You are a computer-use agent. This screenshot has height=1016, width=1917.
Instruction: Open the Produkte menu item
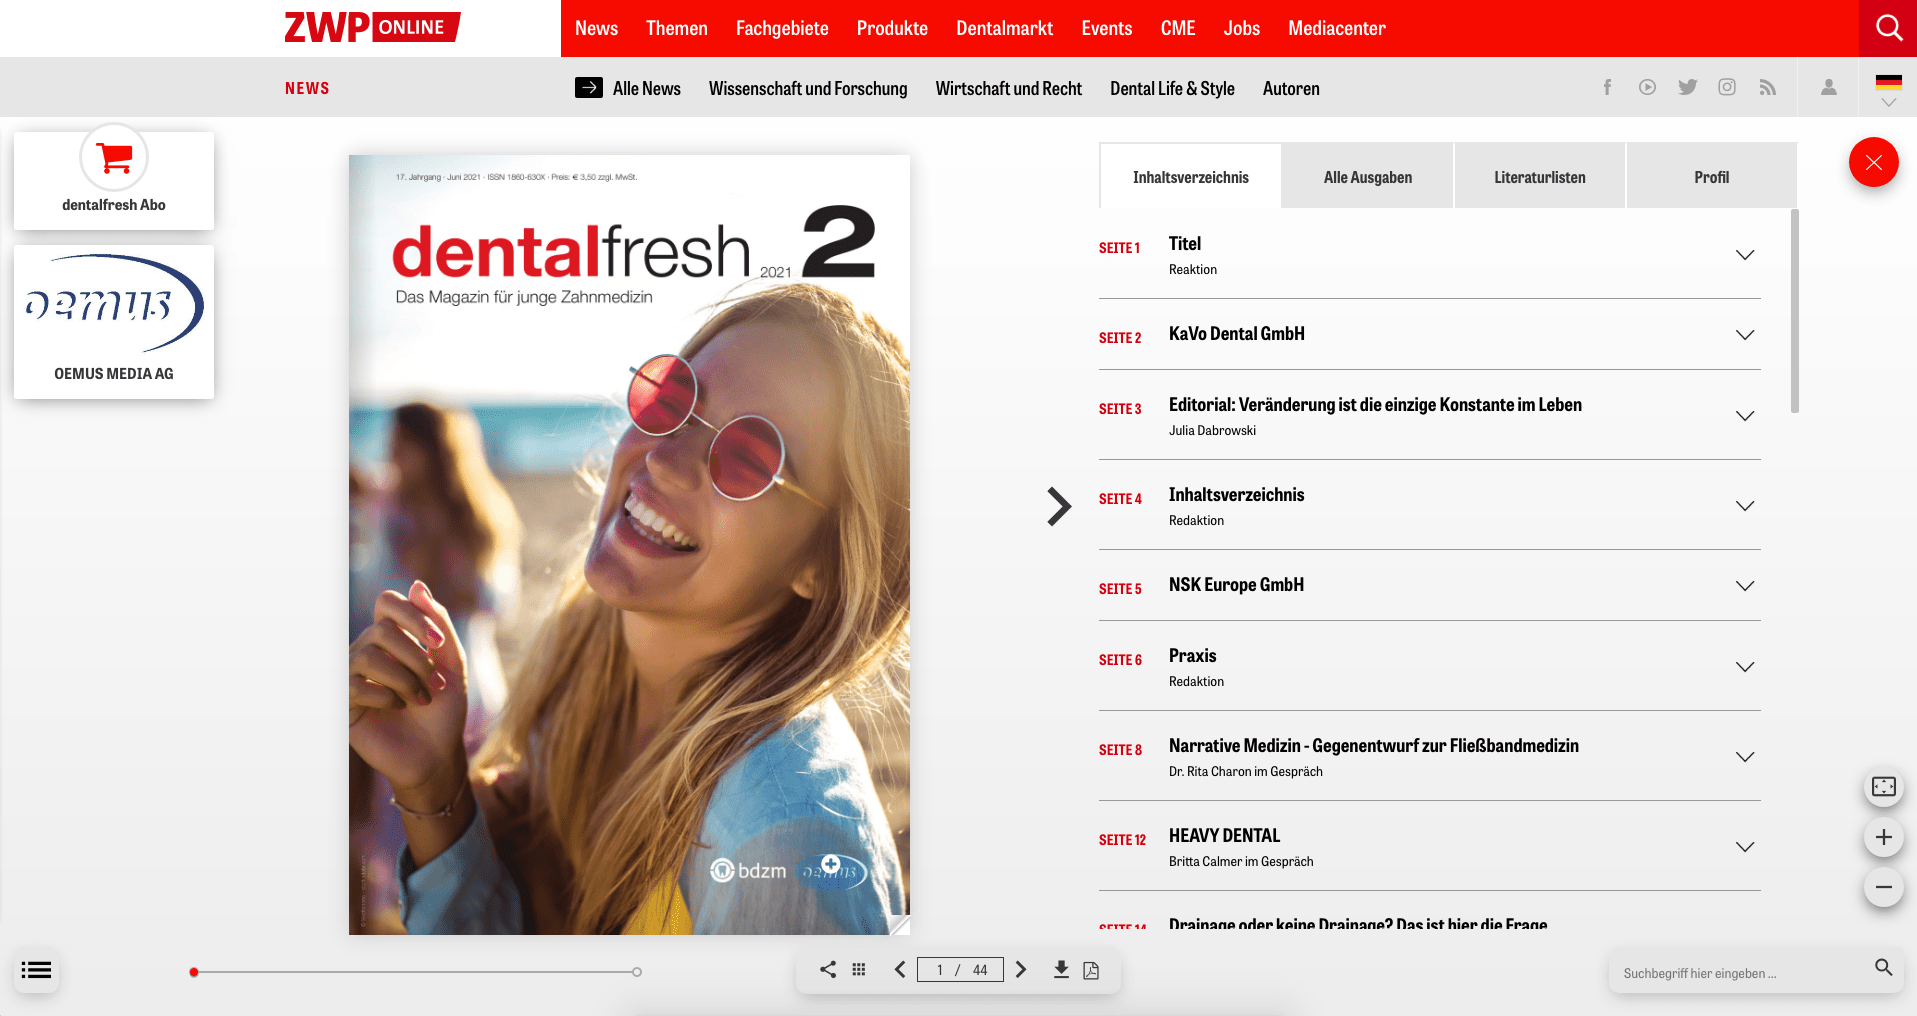(x=892, y=28)
